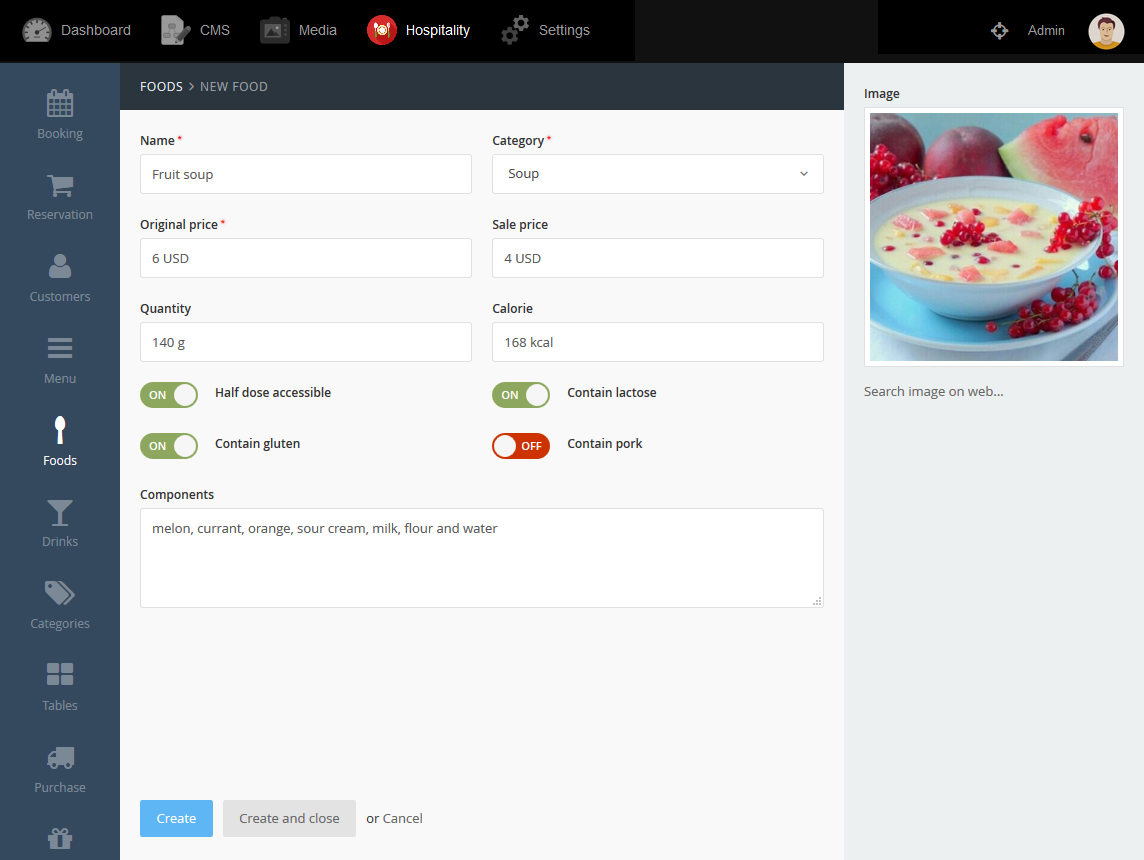Screen dimensions: 1144x860
Task: Click the Half dose accessible label
Action: pyautogui.click(x=273, y=392)
